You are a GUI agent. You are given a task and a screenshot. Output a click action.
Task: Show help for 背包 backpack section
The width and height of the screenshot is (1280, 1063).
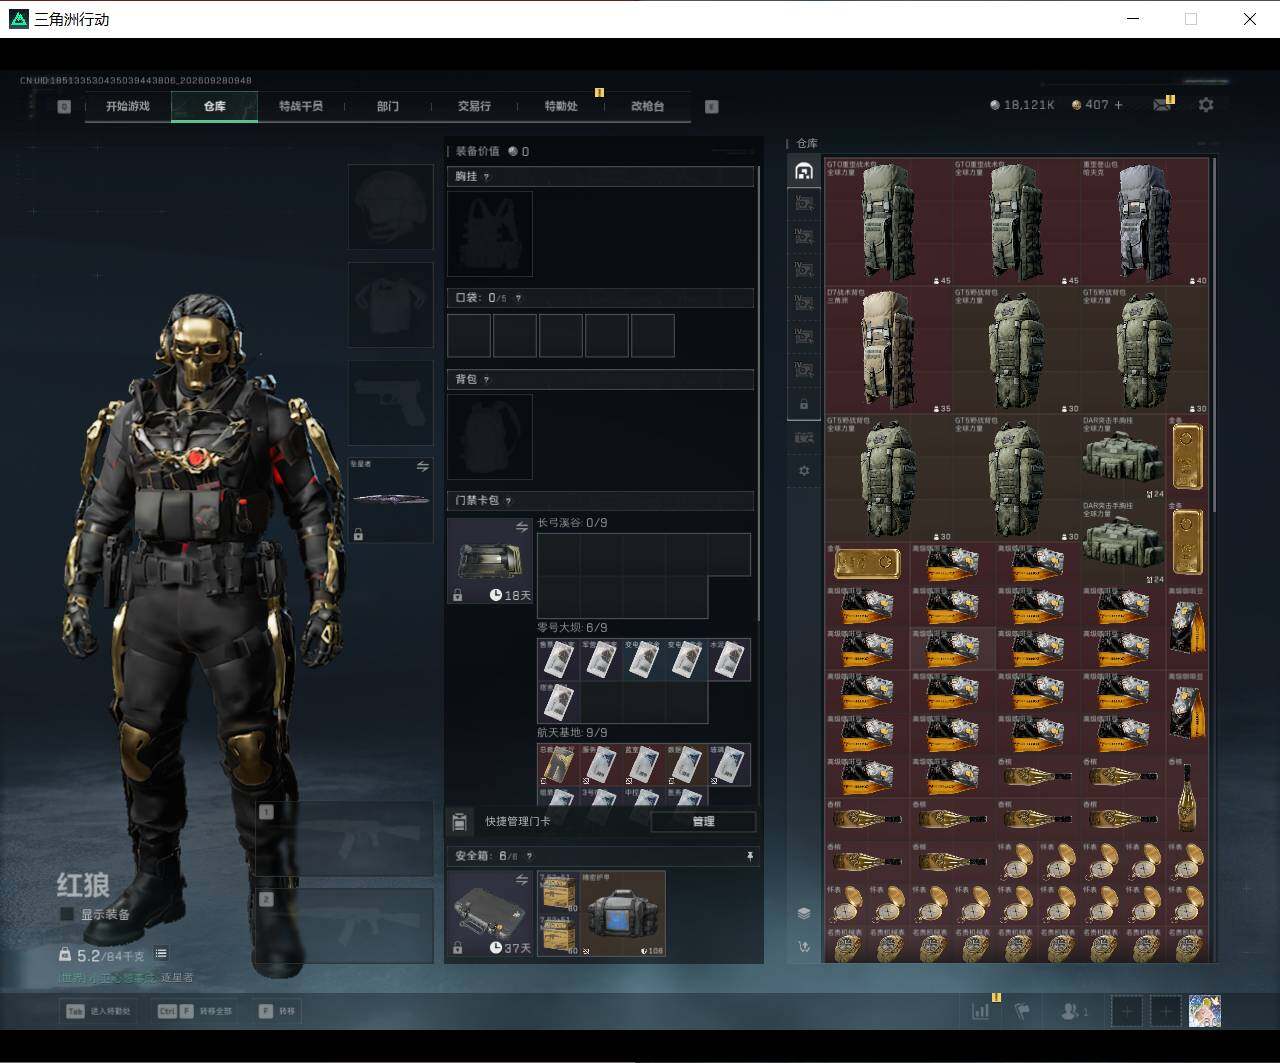pos(487,380)
